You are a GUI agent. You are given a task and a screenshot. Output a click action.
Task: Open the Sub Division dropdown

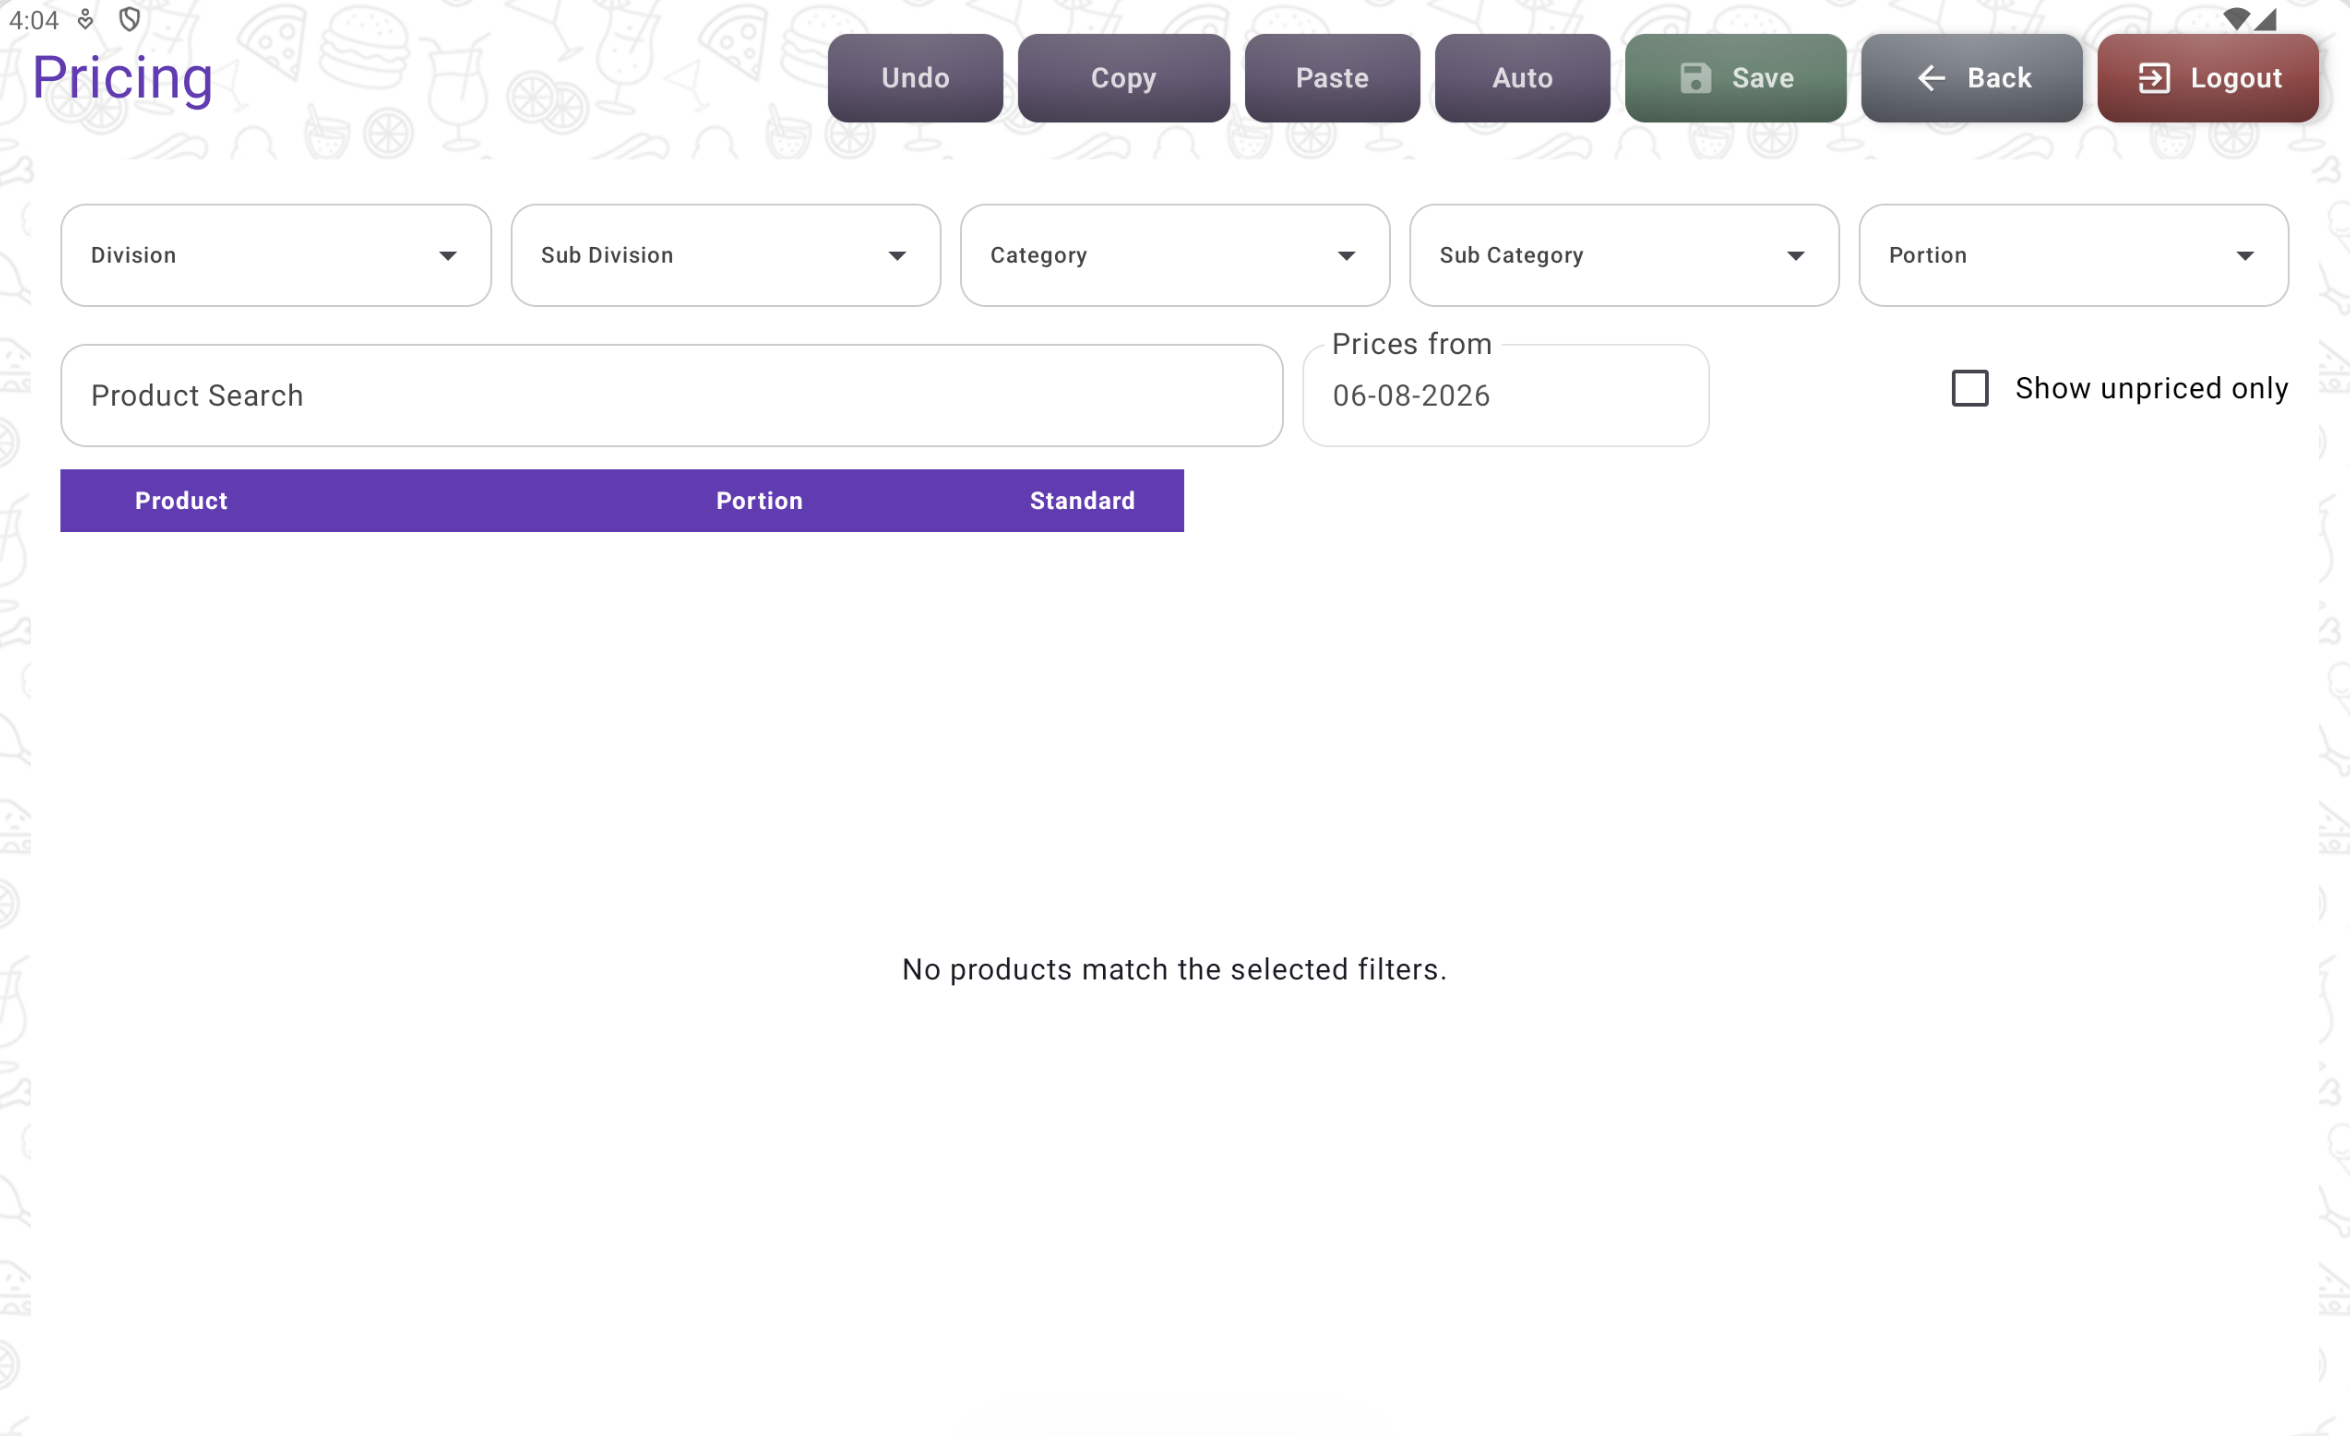point(725,255)
